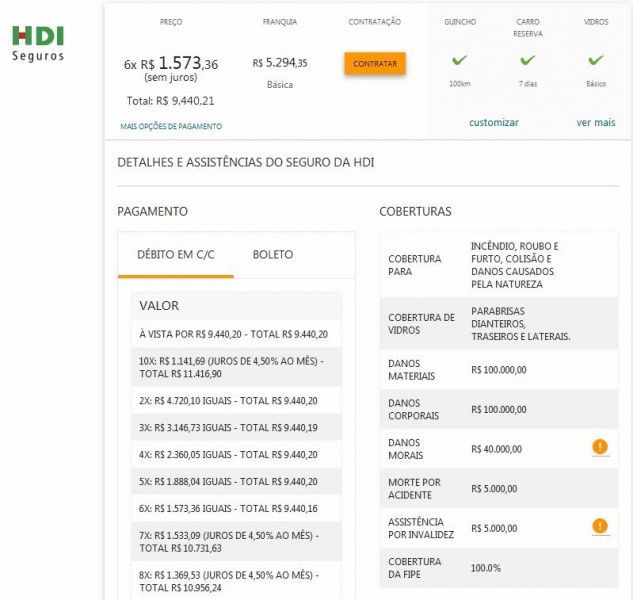Click the Cobertura Para row
Image resolution: width=633 pixels, height=600 pixels.
point(499,265)
